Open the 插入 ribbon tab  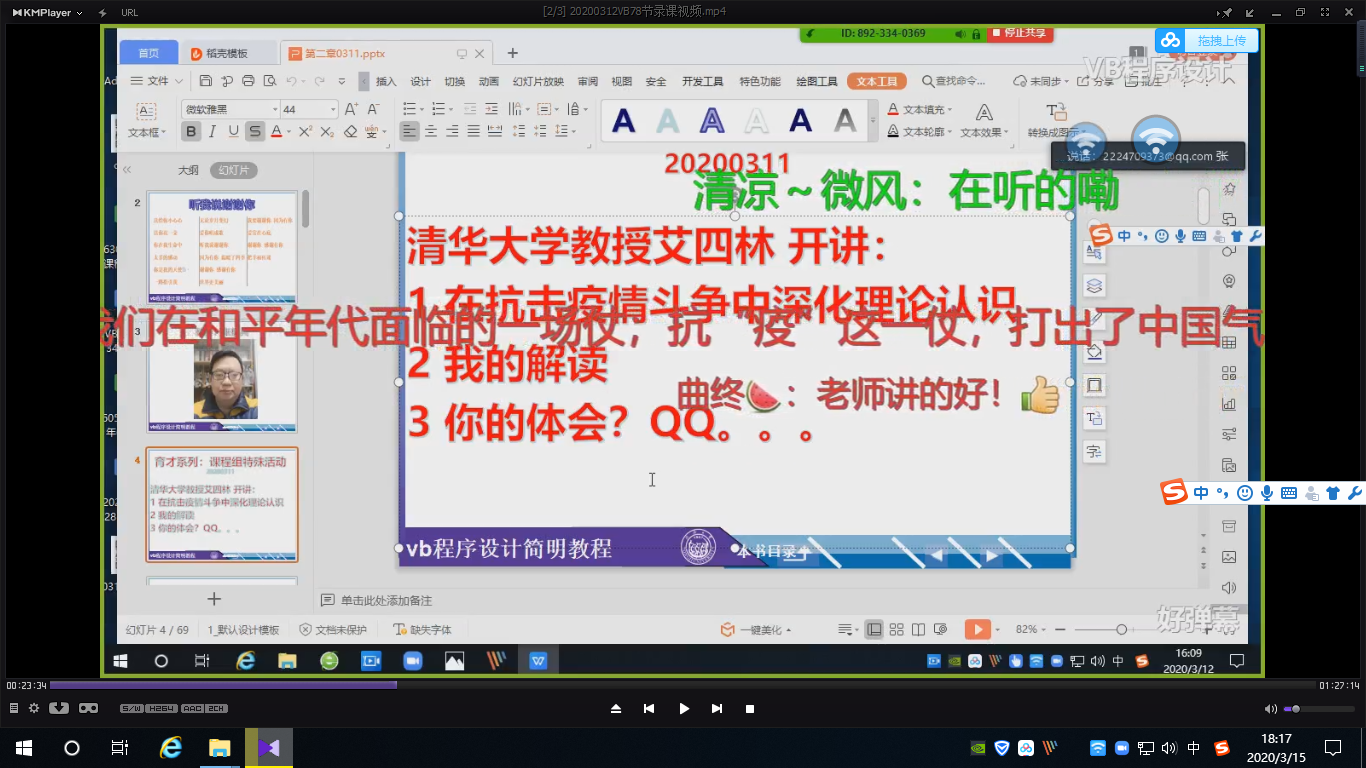(386, 81)
